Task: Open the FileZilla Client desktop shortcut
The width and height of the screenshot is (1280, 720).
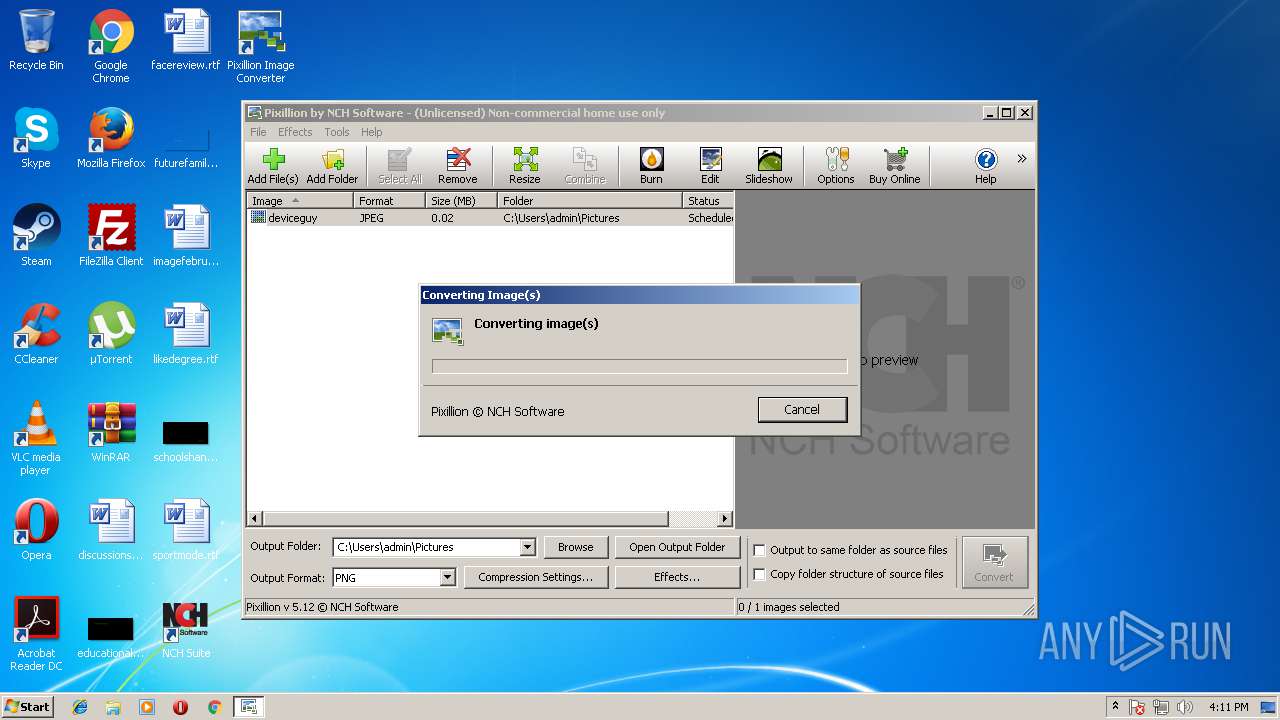Action: (x=111, y=237)
